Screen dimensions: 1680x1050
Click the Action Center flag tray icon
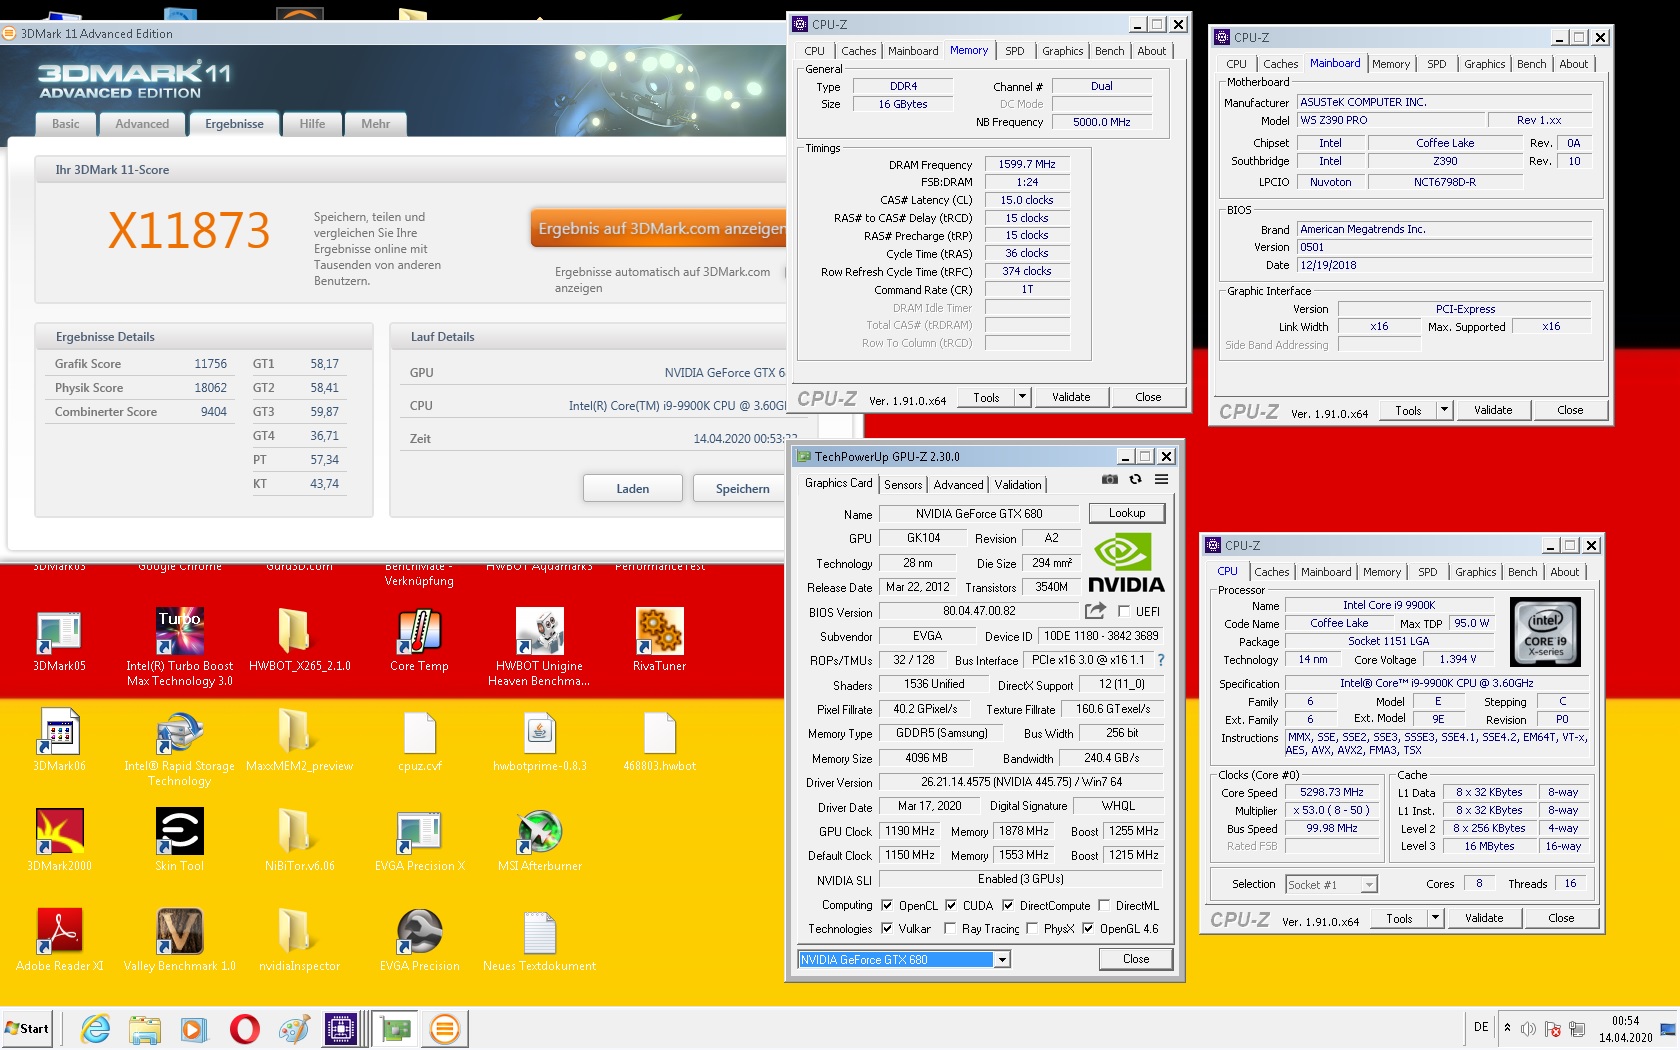tap(1553, 1029)
